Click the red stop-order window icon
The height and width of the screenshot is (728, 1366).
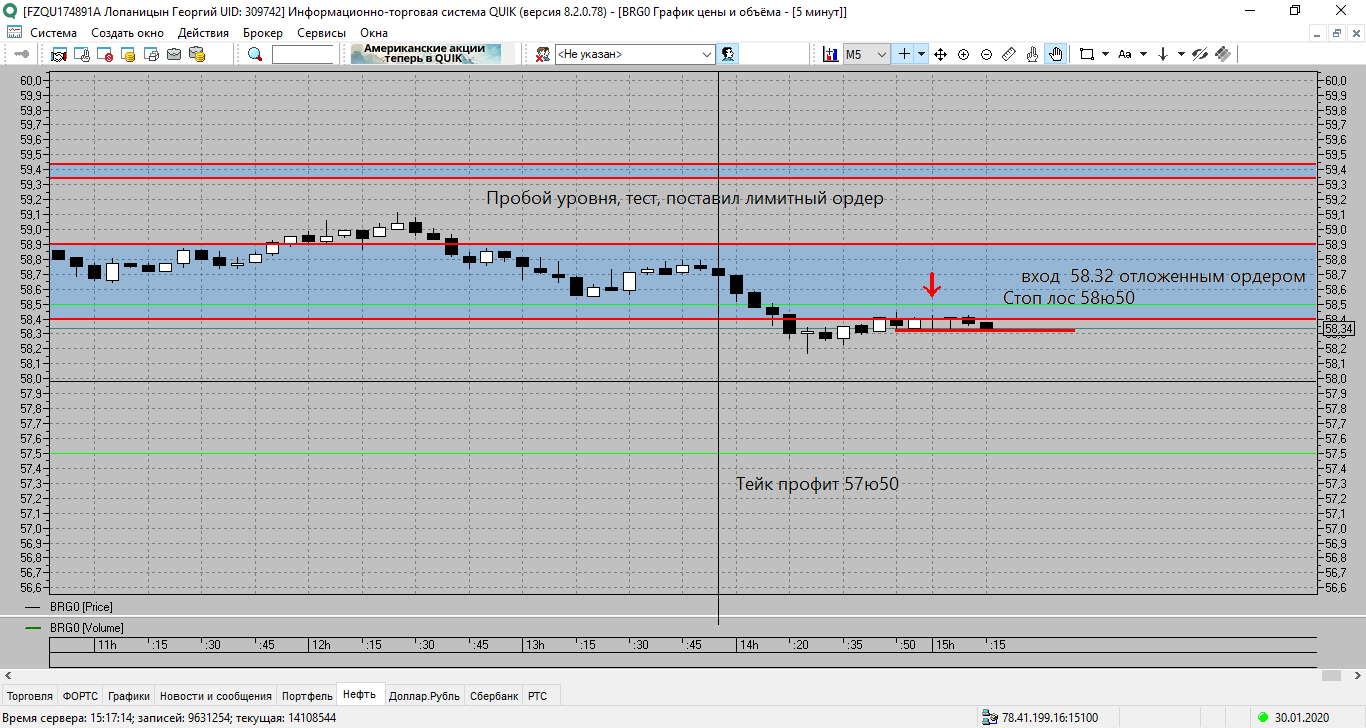coord(105,54)
